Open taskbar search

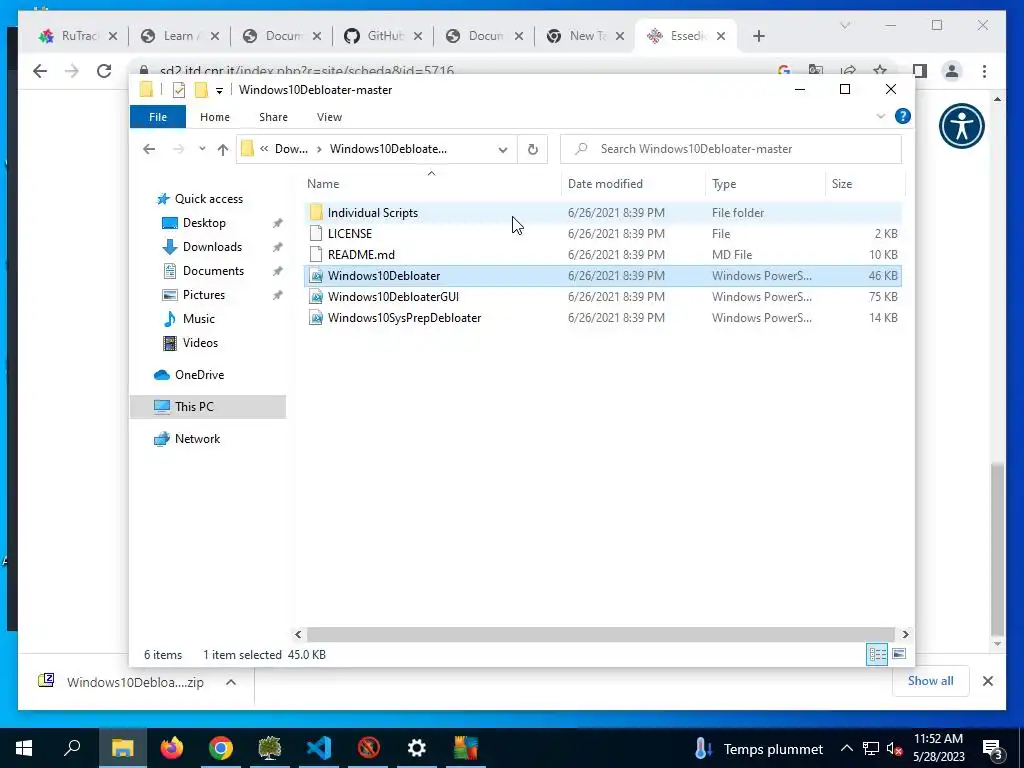[72, 748]
